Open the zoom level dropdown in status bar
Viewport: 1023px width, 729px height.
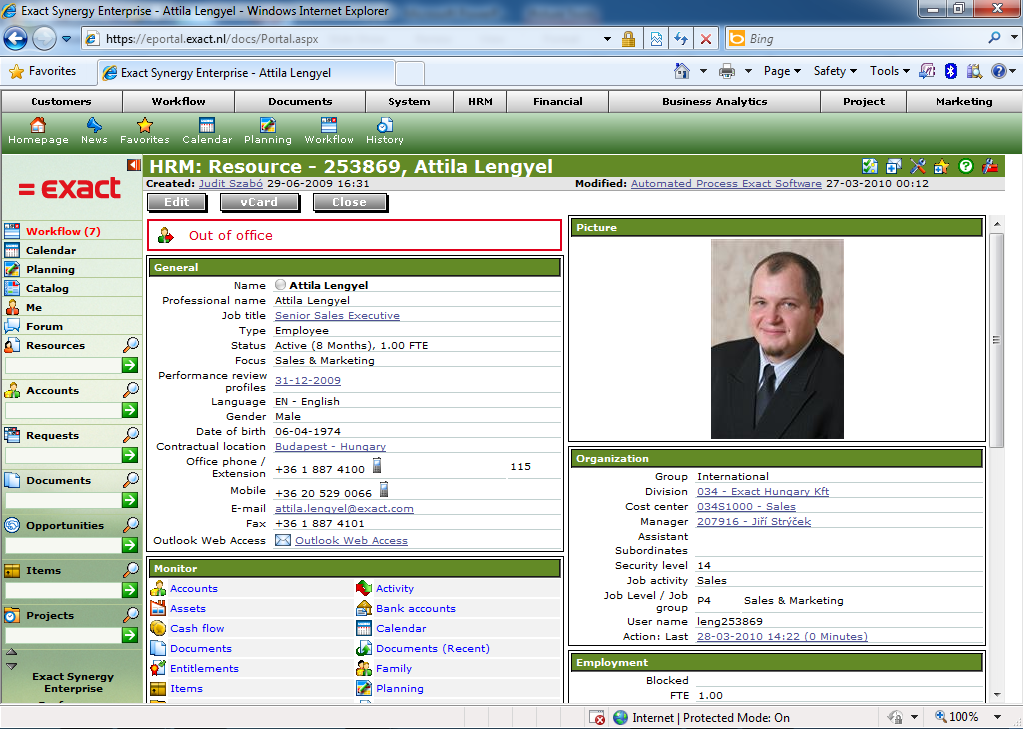(997, 717)
